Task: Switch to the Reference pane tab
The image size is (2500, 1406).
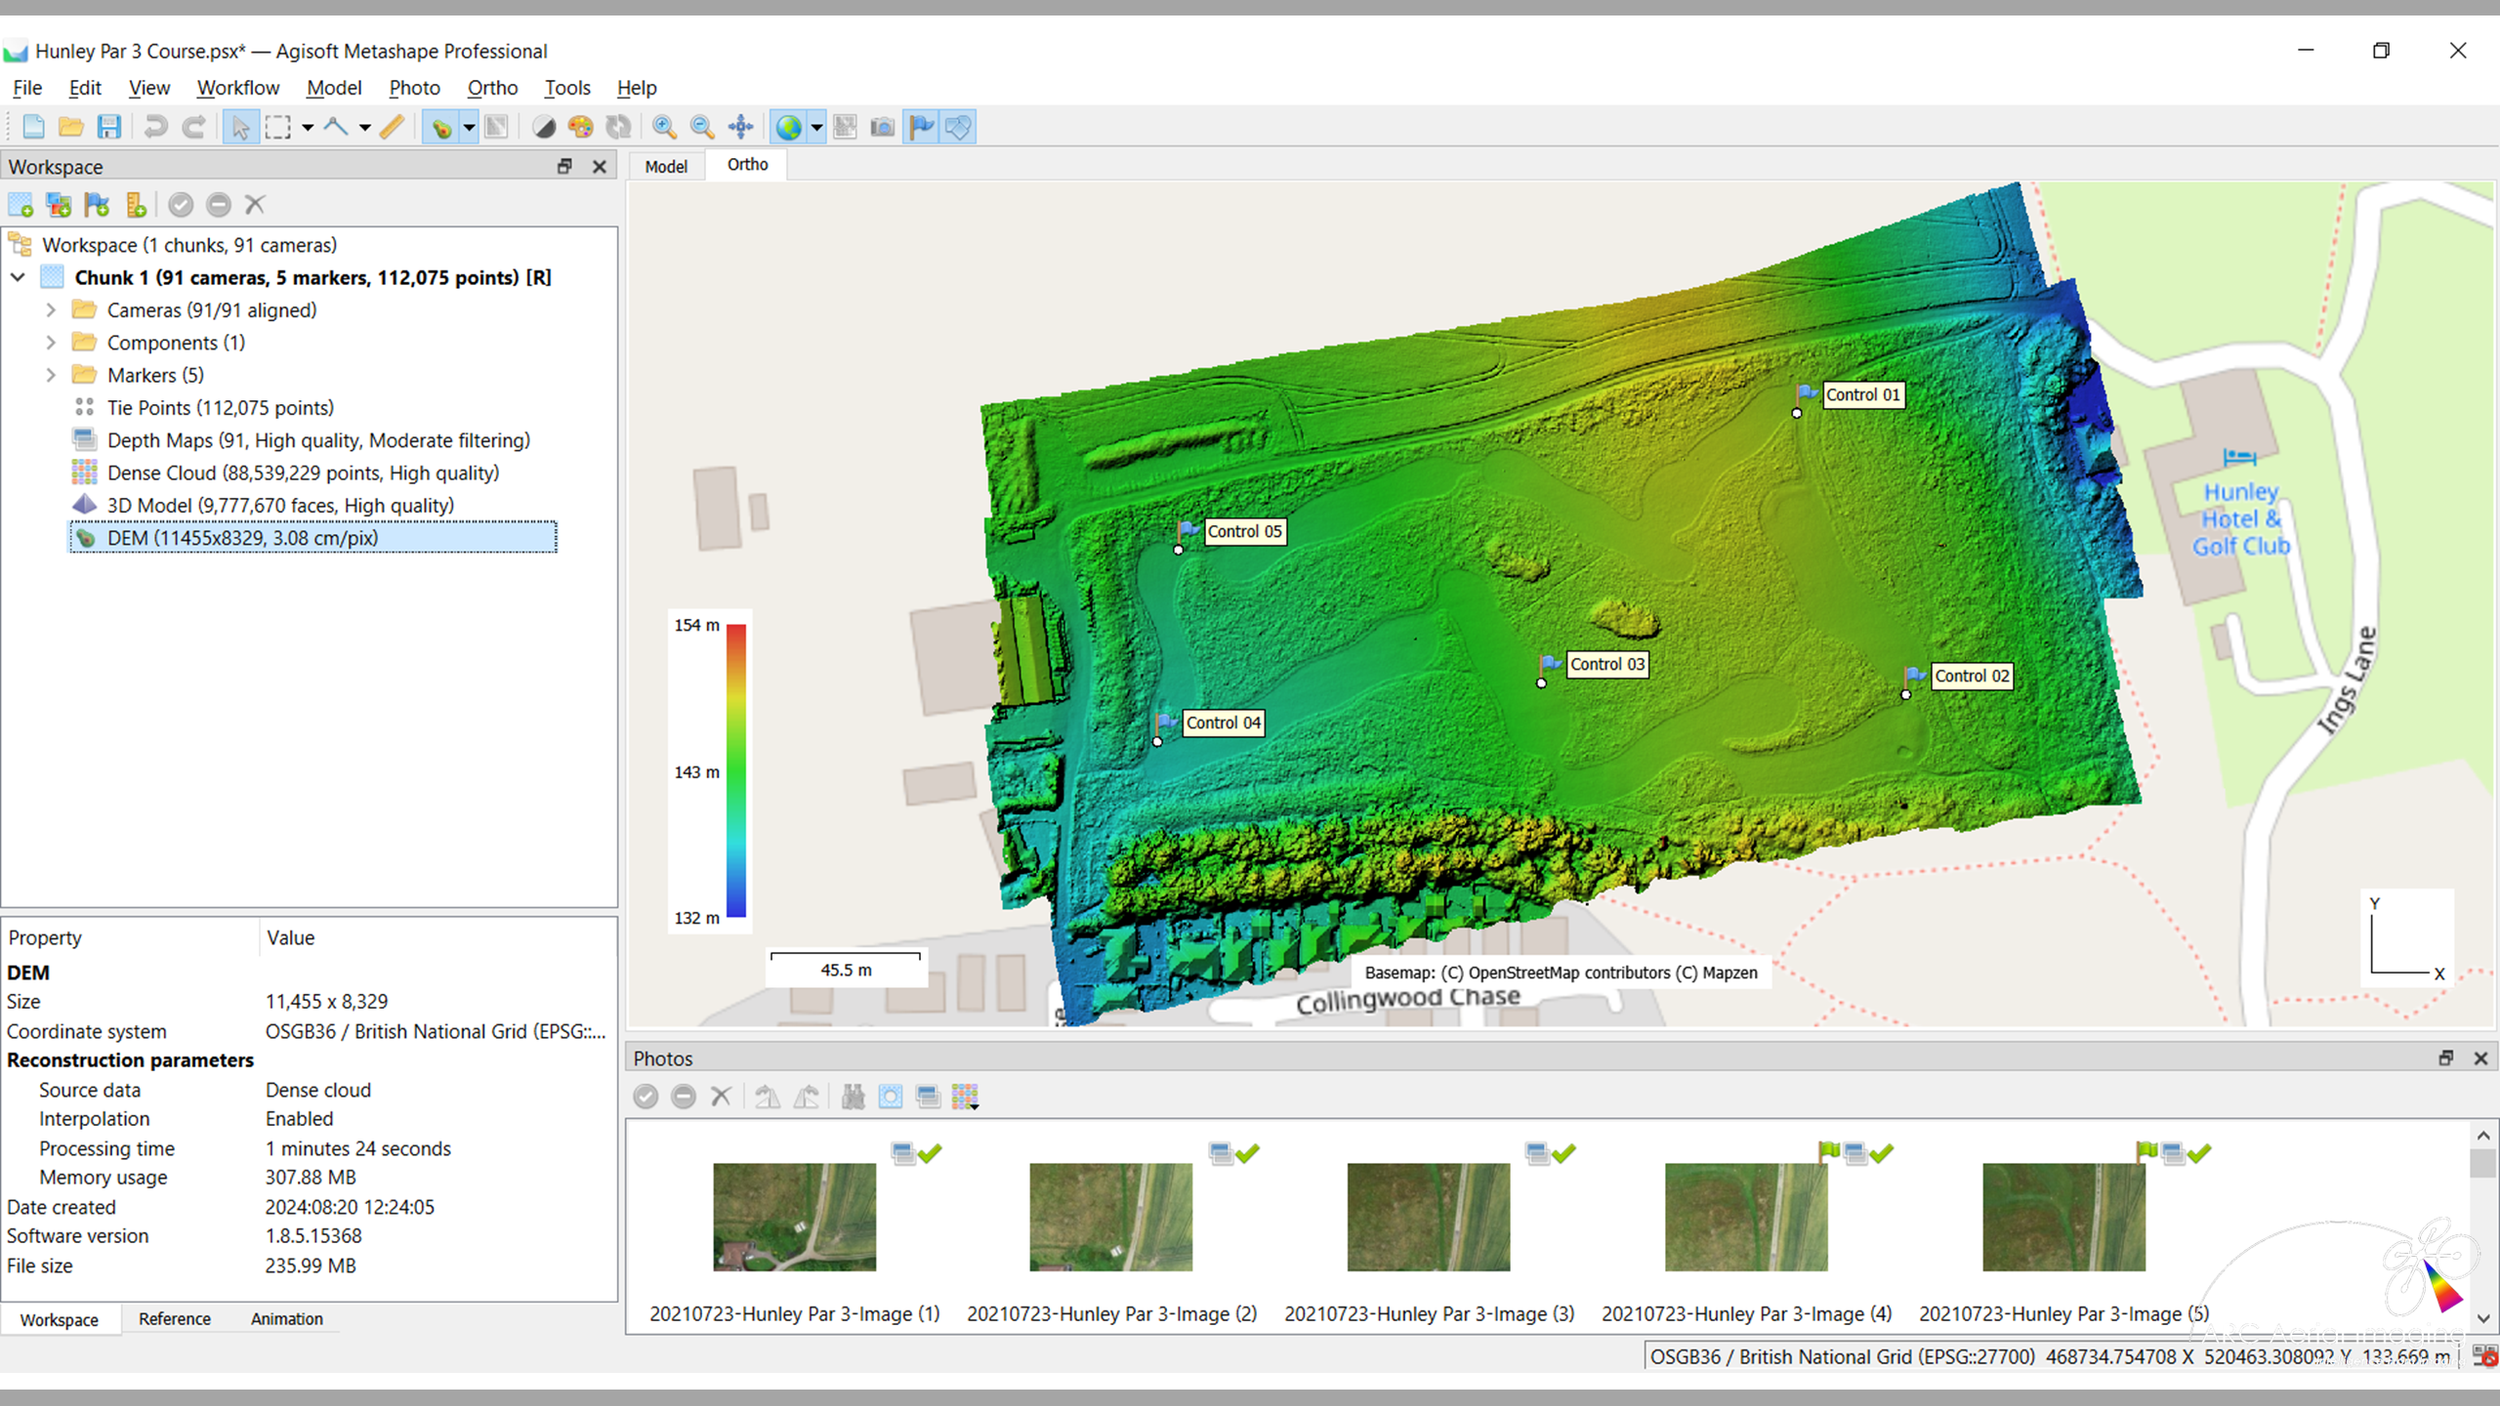Action: pos(174,1319)
